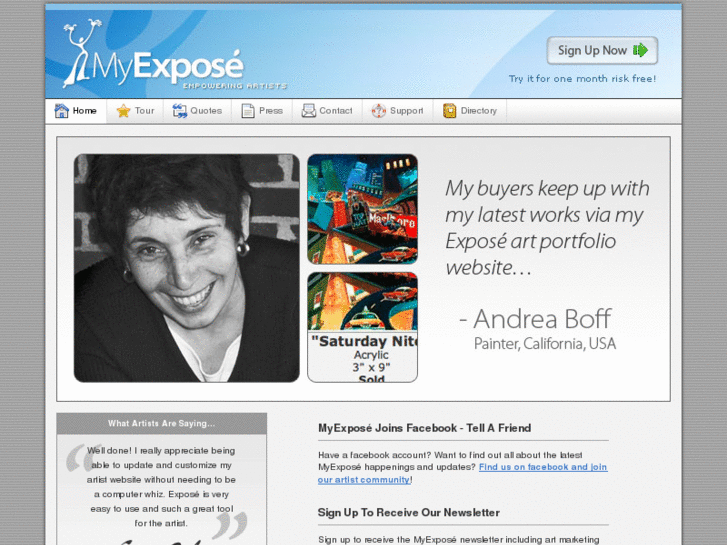The width and height of the screenshot is (727, 545).
Task: Click the 'What Artists Are Saying...' header
Action: point(161,423)
